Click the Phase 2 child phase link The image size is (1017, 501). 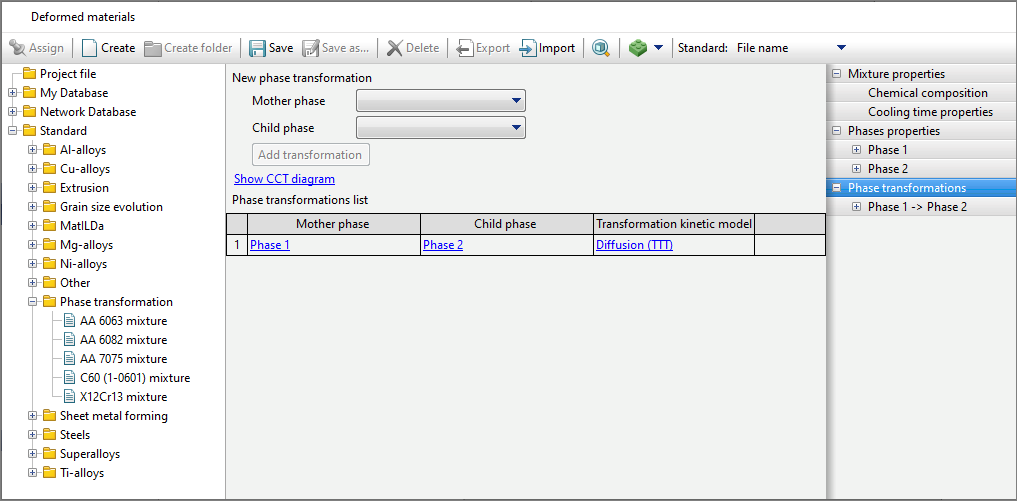pos(443,245)
